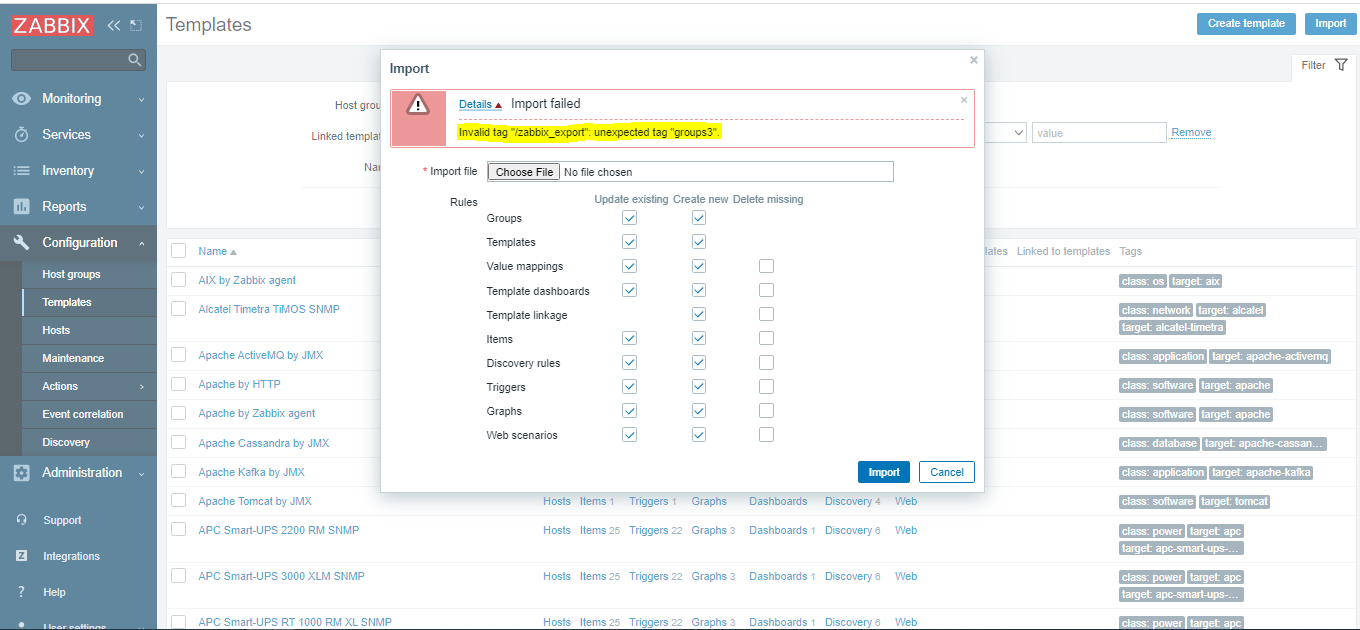Expand the Services menu section

pyautogui.click(x=141, y=136)
